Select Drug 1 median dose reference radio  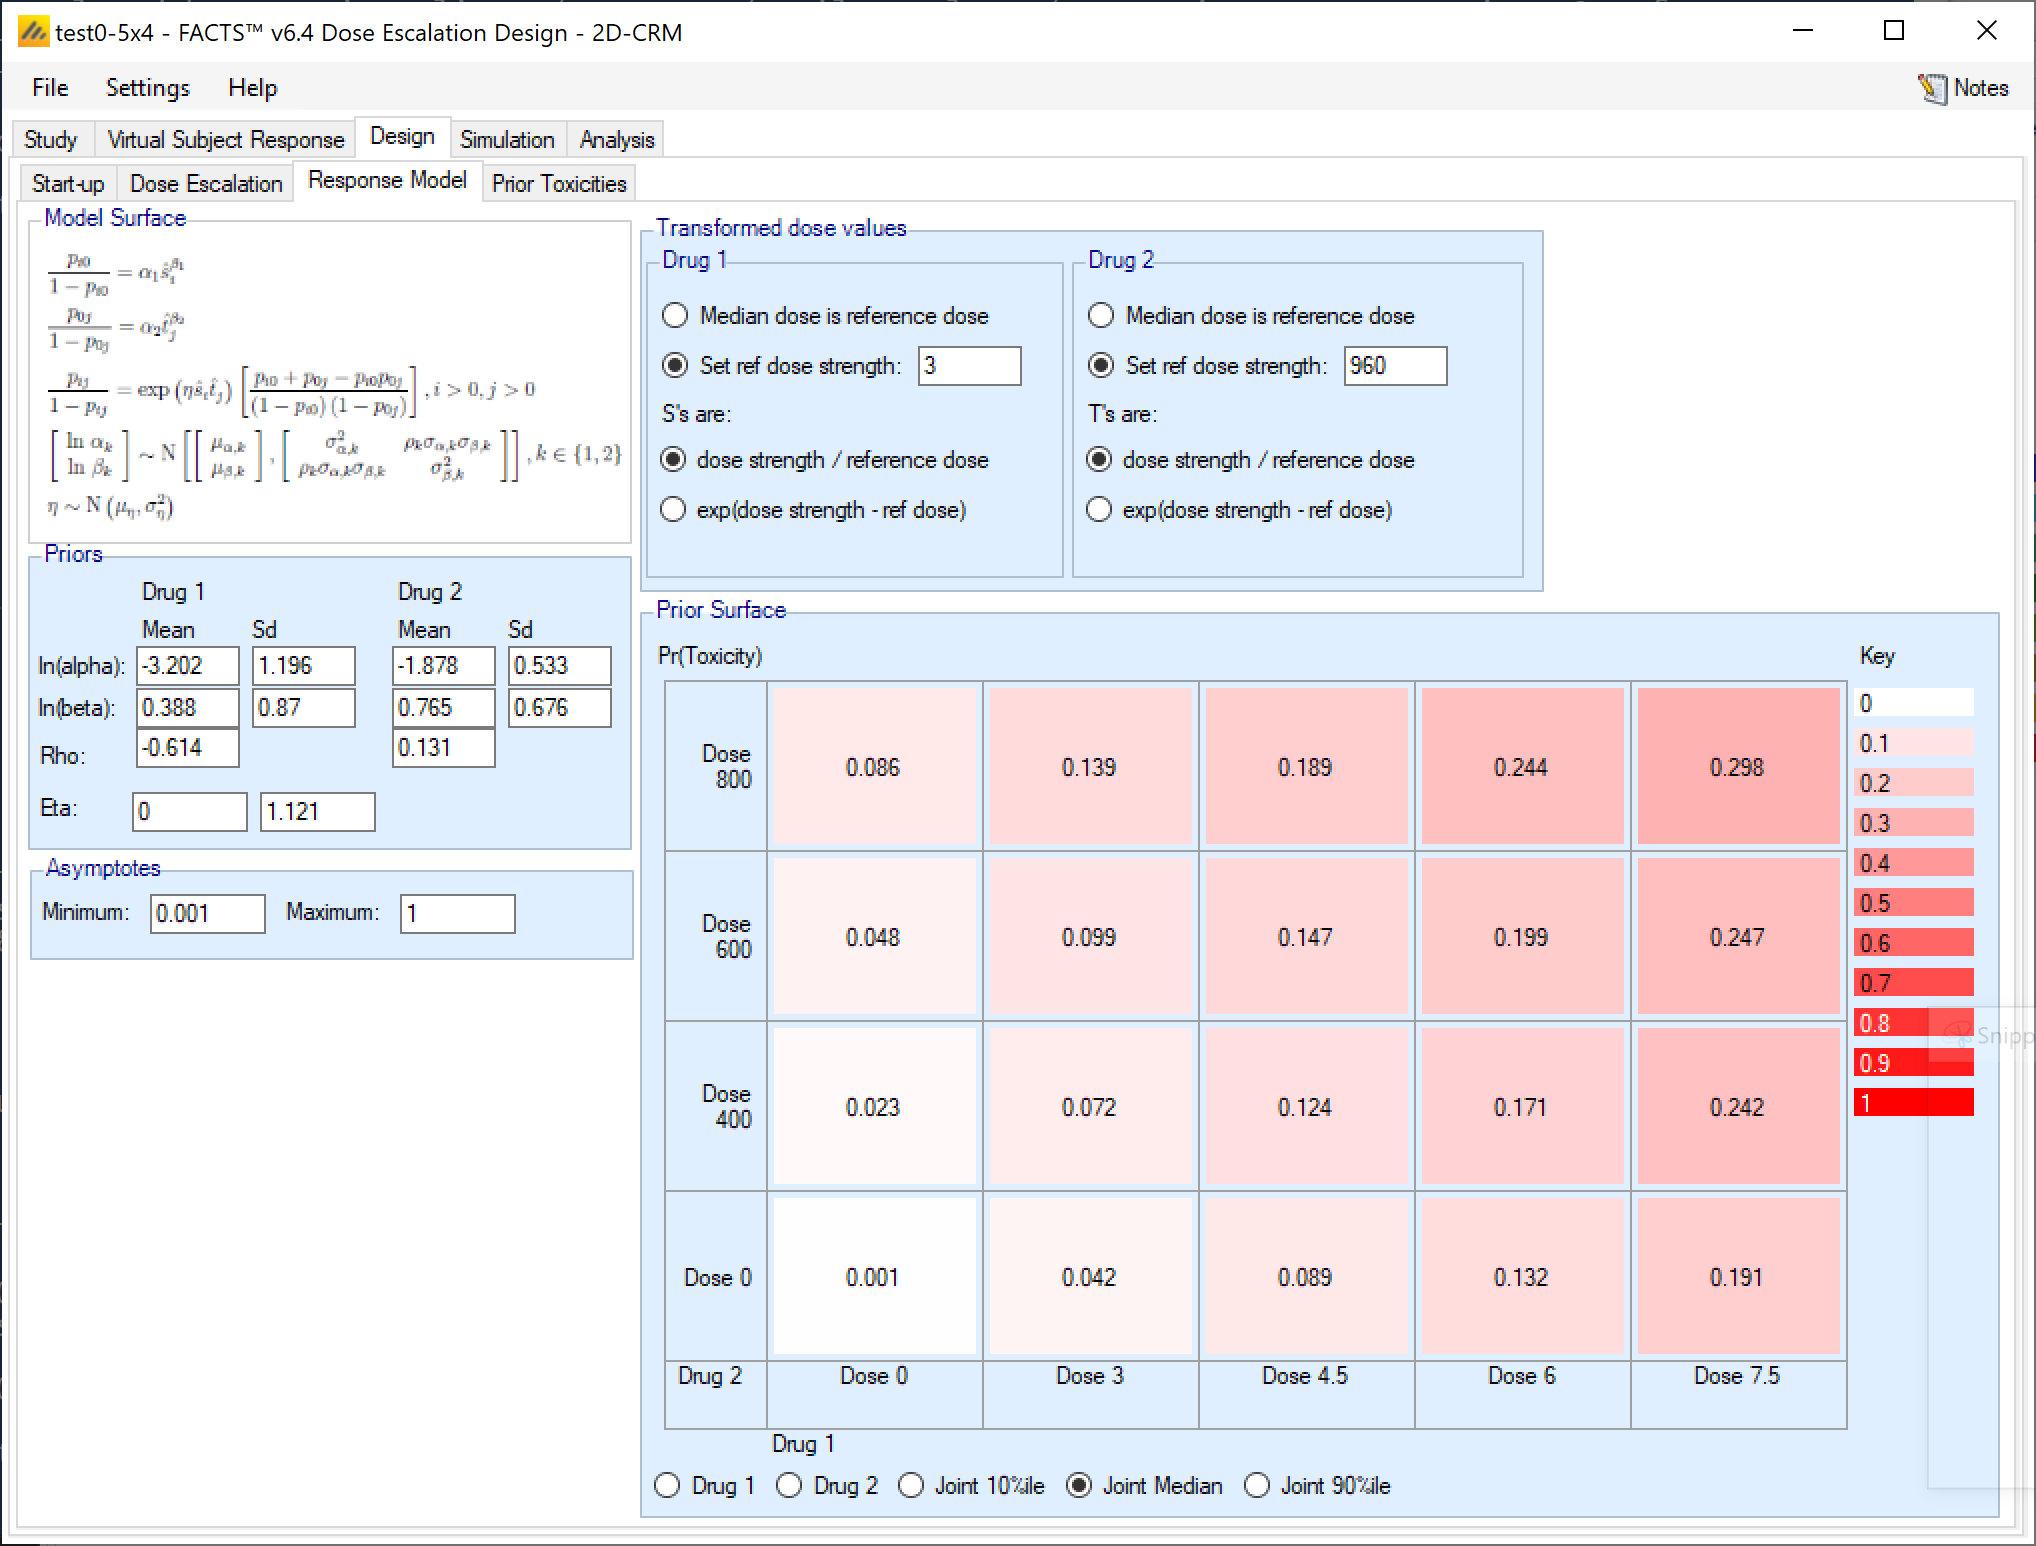point(676,316)
